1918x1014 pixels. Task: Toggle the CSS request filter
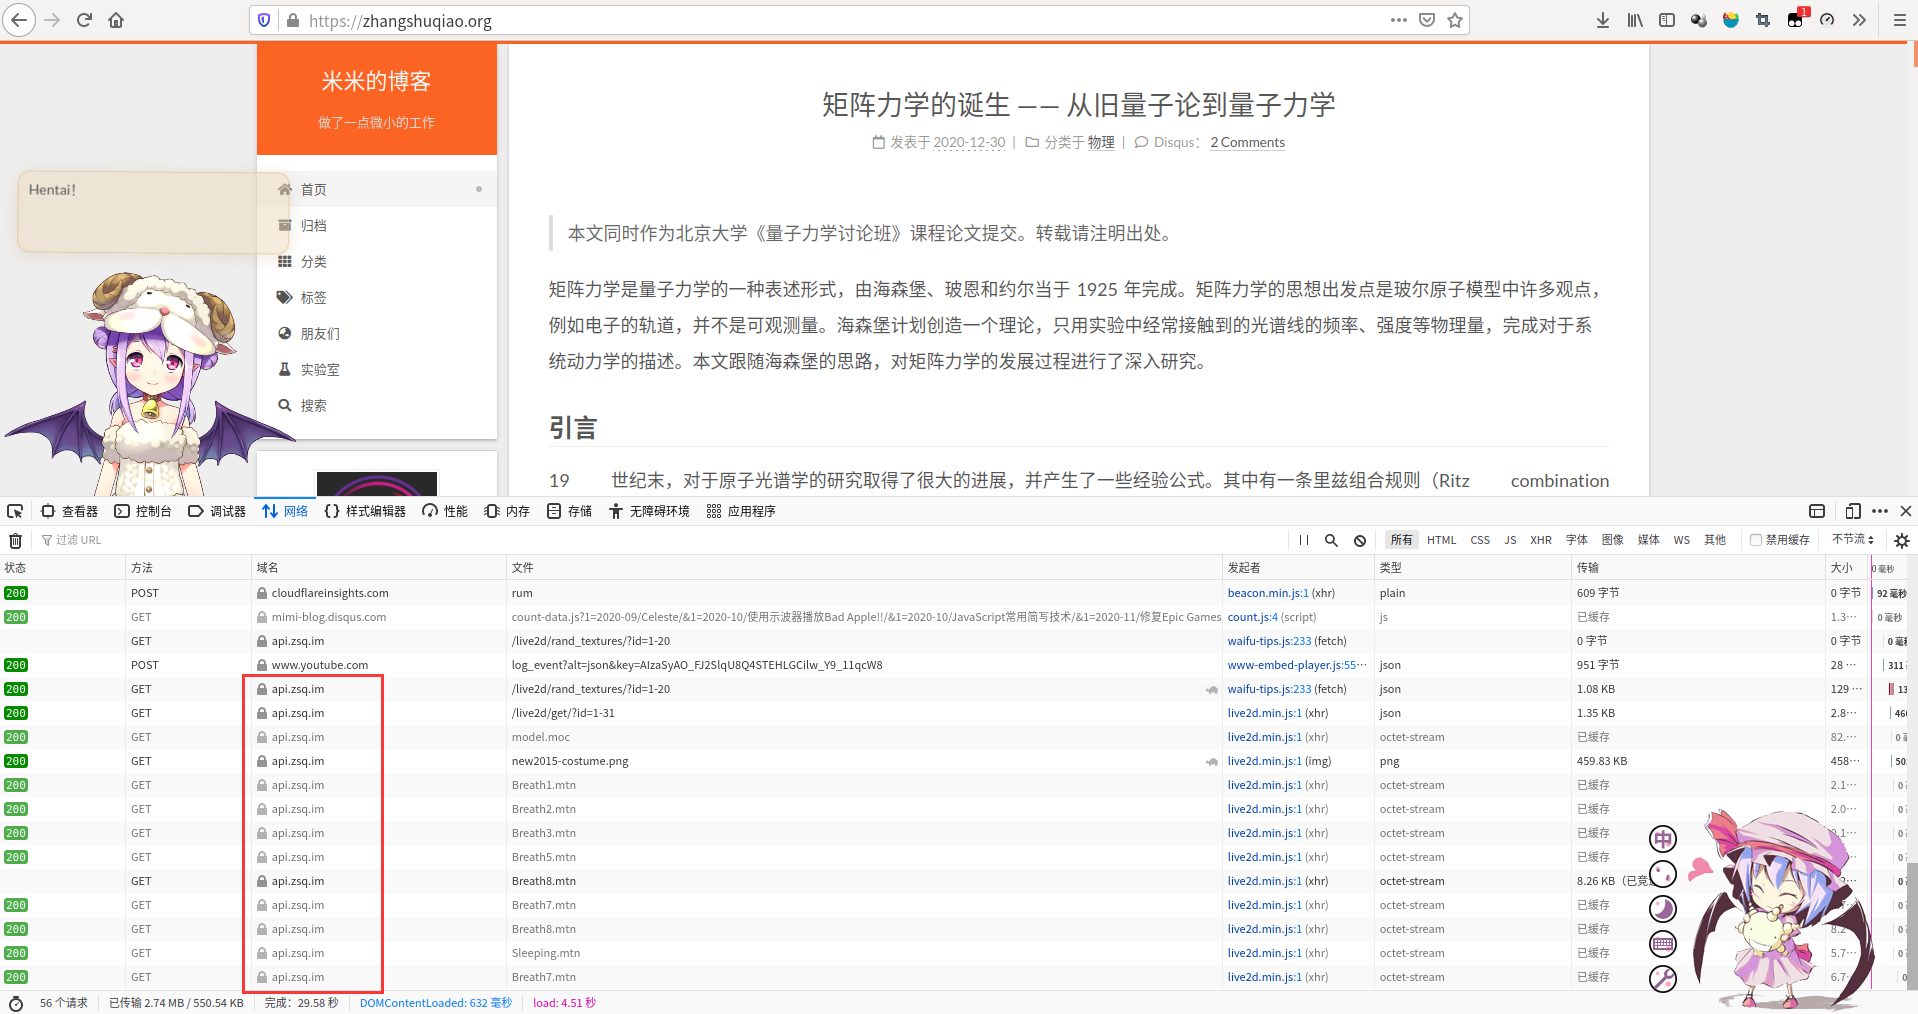[1480, 540]
